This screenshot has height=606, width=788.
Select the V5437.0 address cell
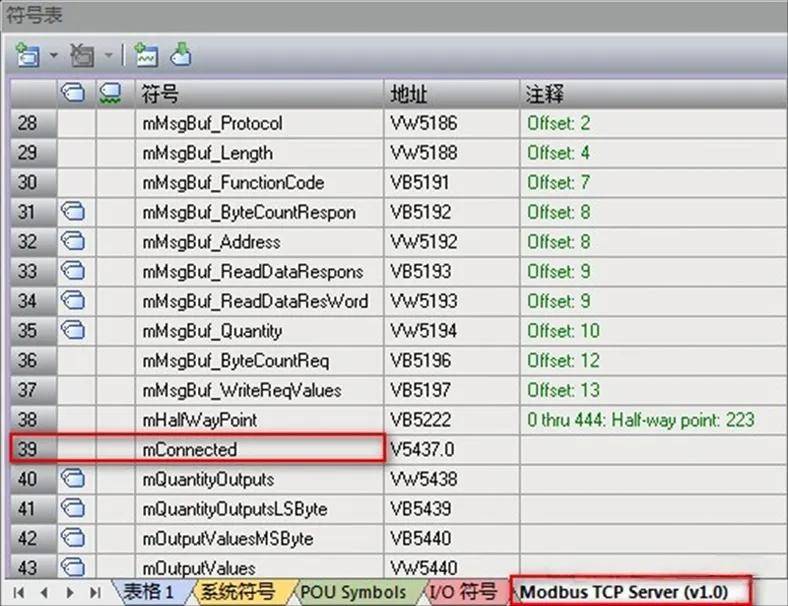(x=452, y=449)
